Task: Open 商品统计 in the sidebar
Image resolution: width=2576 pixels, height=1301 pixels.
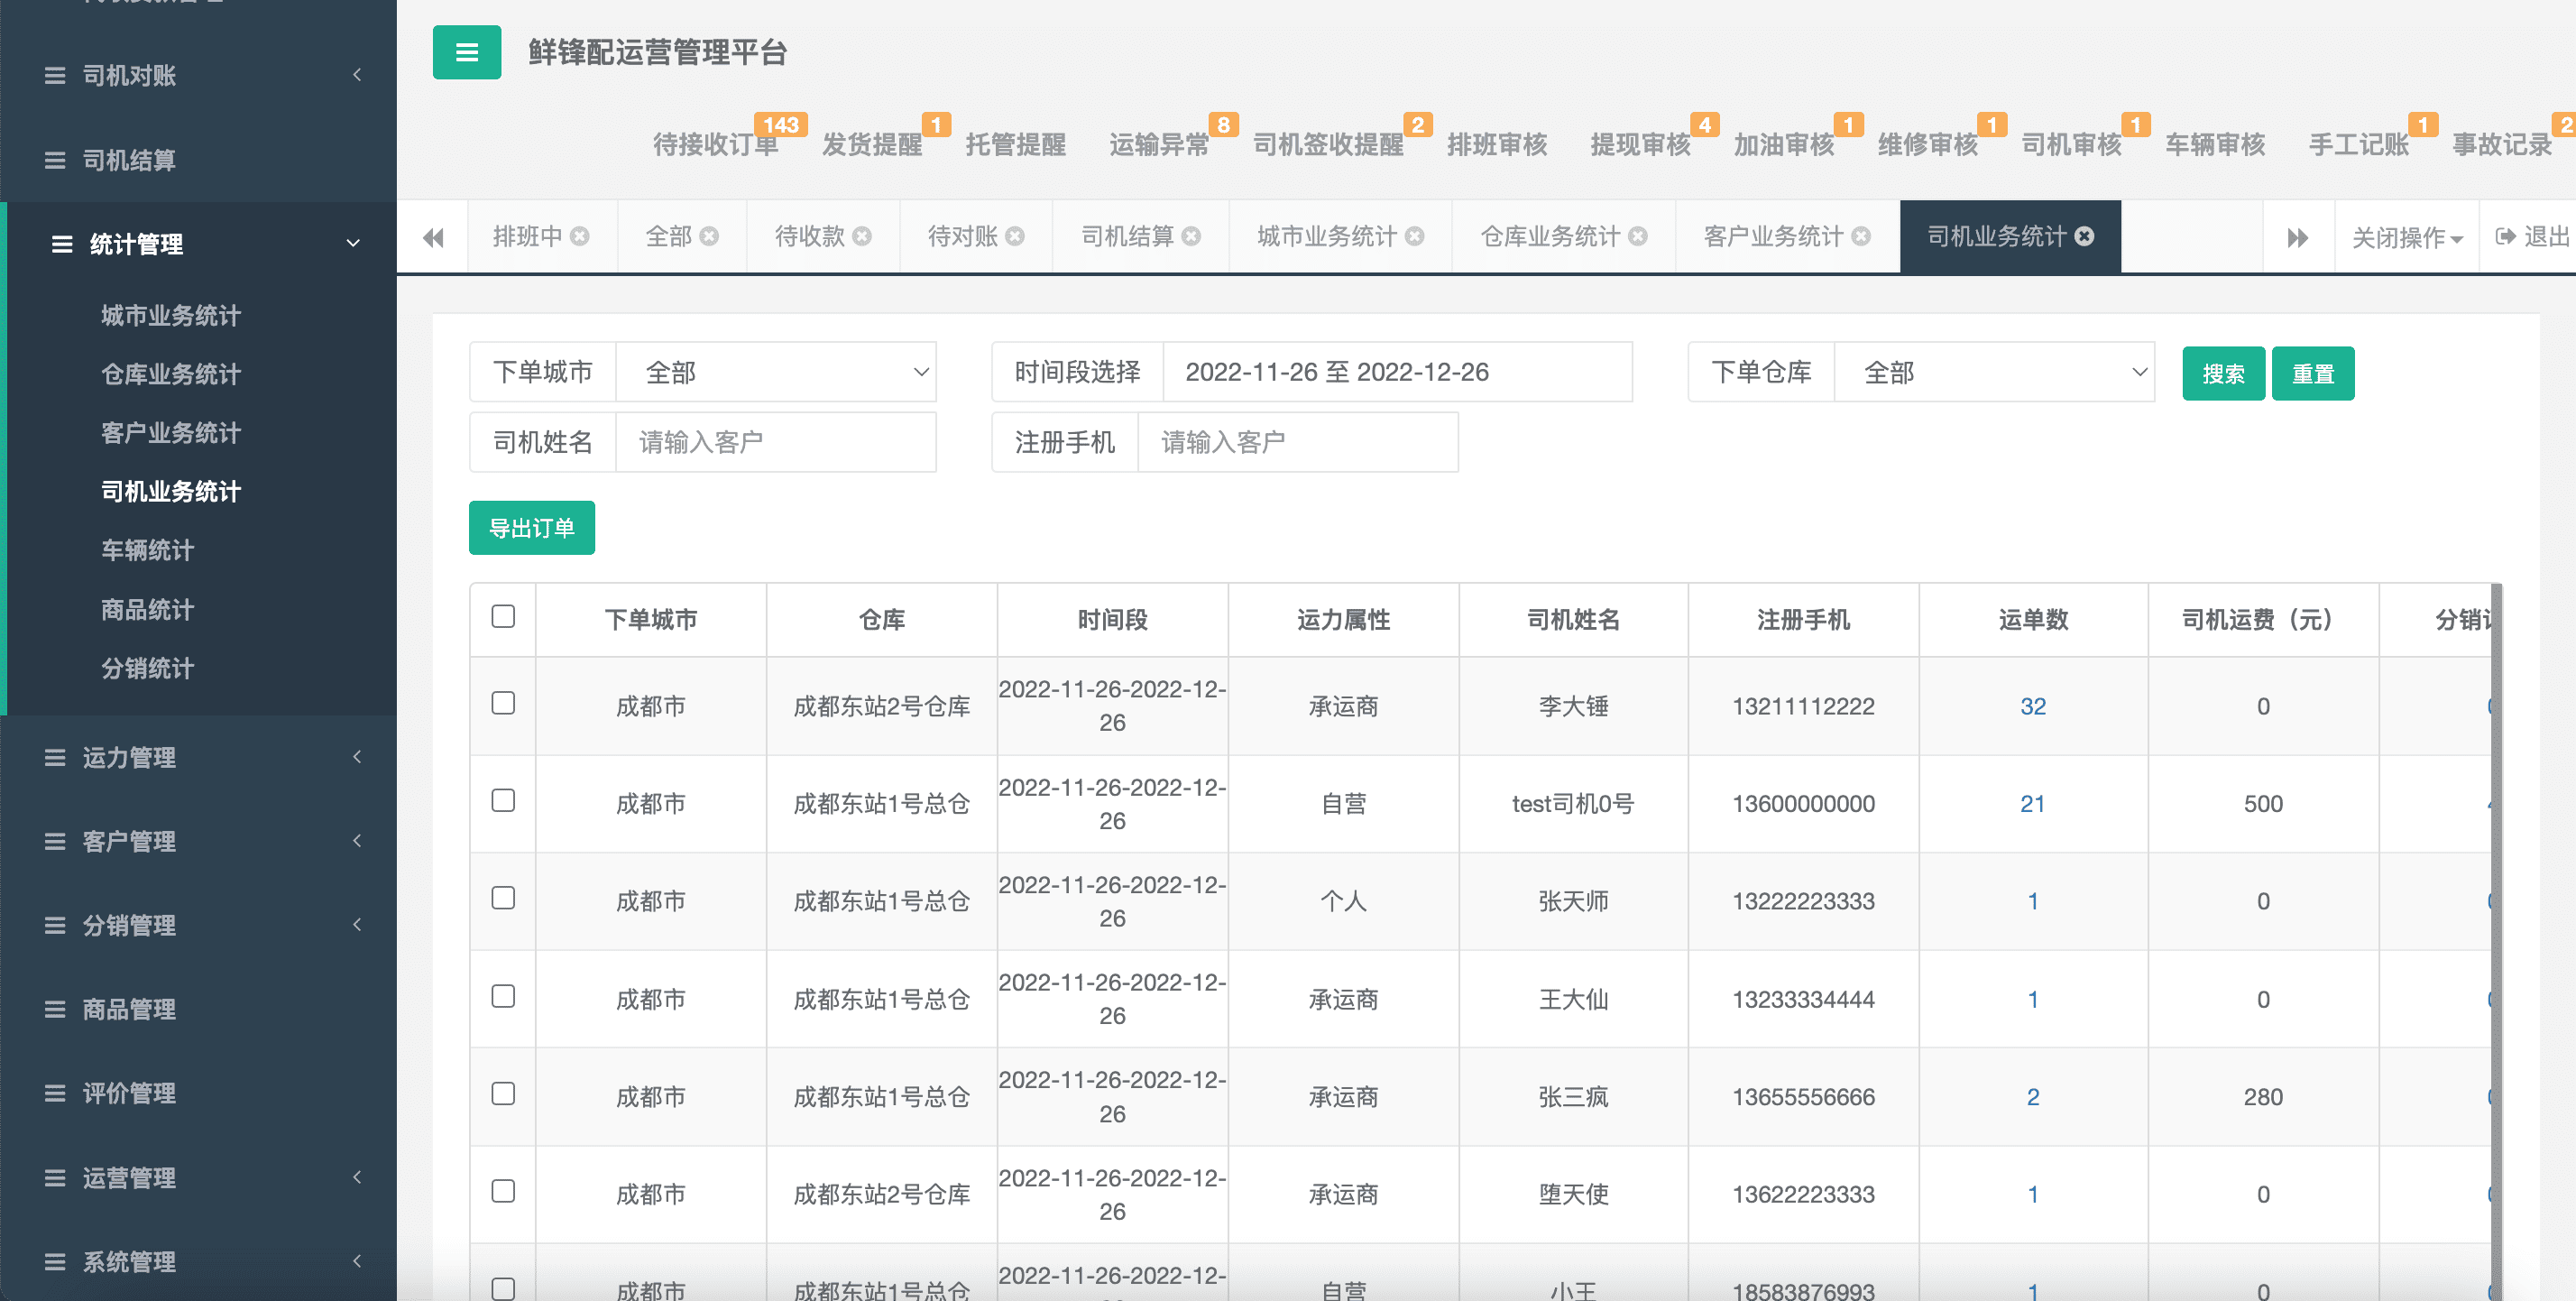Action: (x=147, y=609)
